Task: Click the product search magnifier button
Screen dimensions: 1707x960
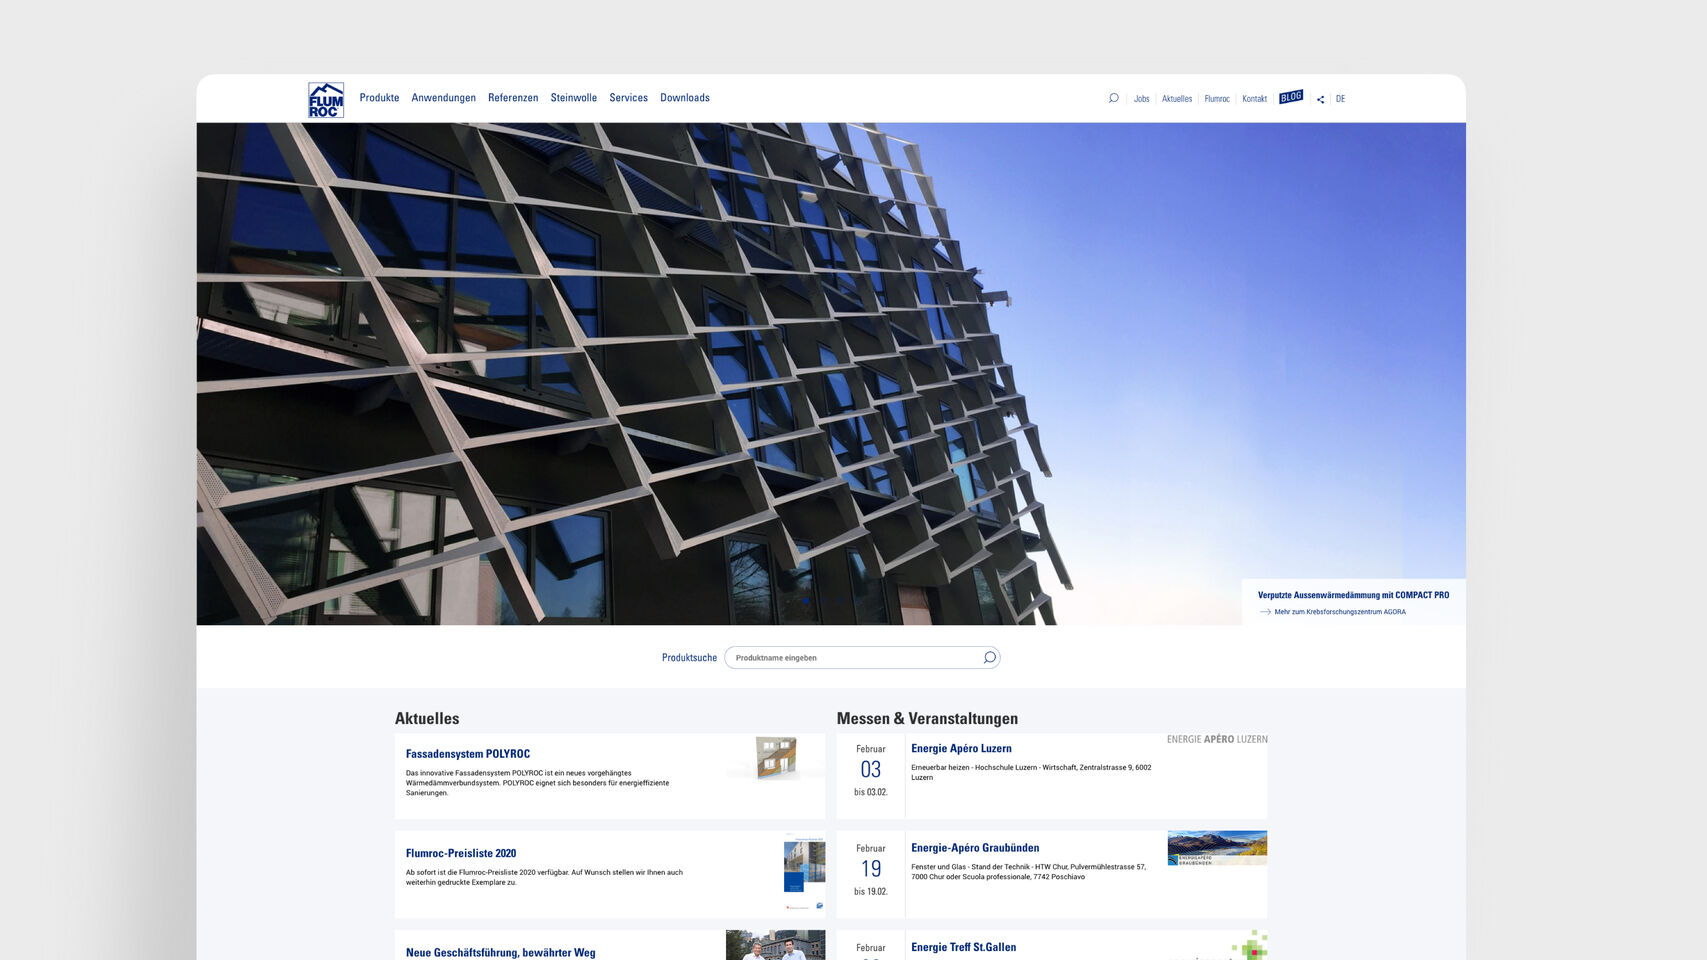Action: coord(989,657)
